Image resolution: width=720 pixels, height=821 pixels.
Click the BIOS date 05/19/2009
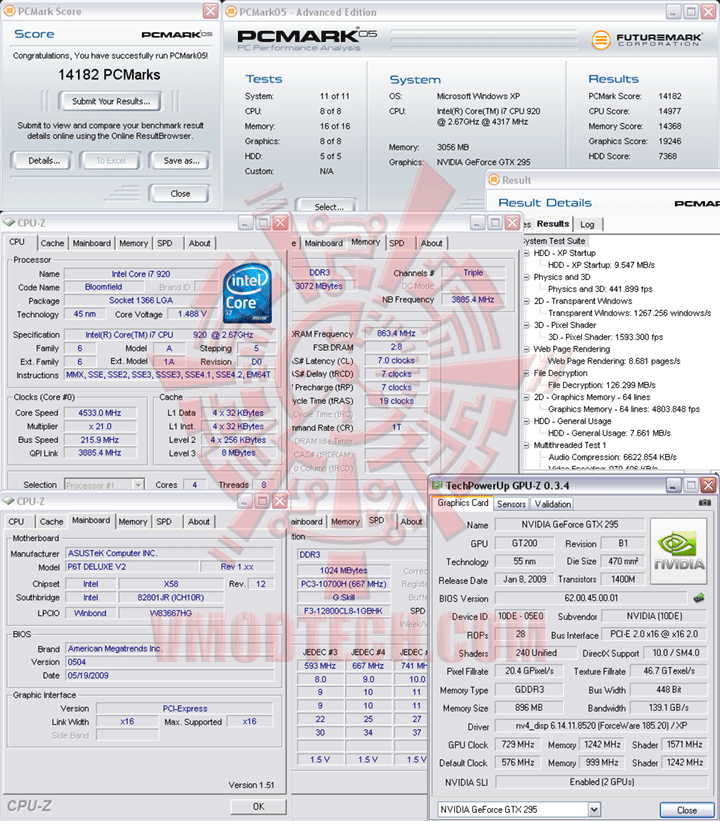(170, 675)
